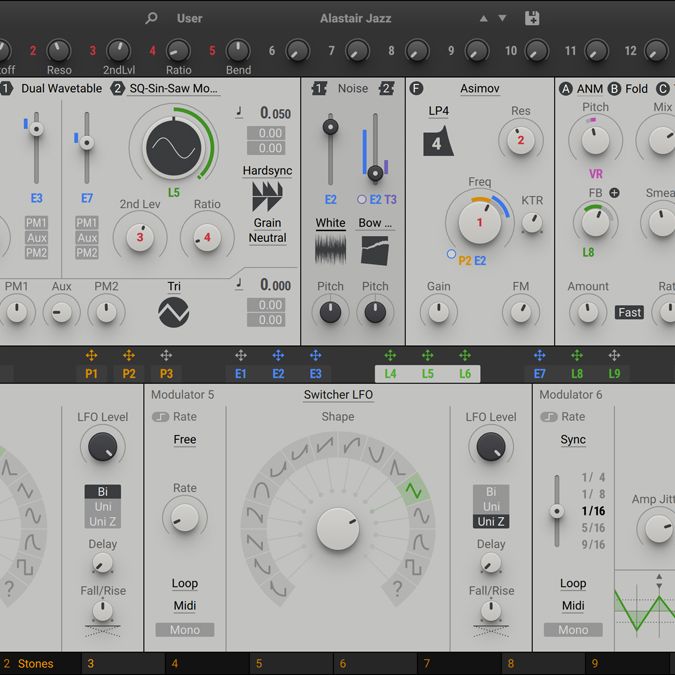Click the drag handle above P2

[x=129, y=355]
